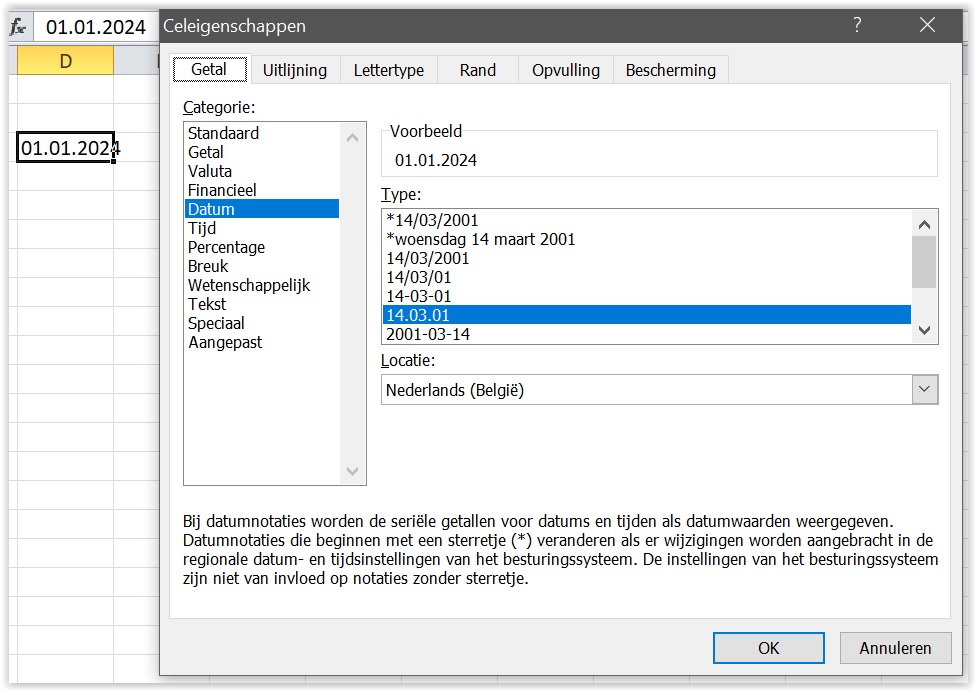The image size is (977, 691).
Task: Click the formula bar showing 01.01.2024
Action: pos(96,27)
